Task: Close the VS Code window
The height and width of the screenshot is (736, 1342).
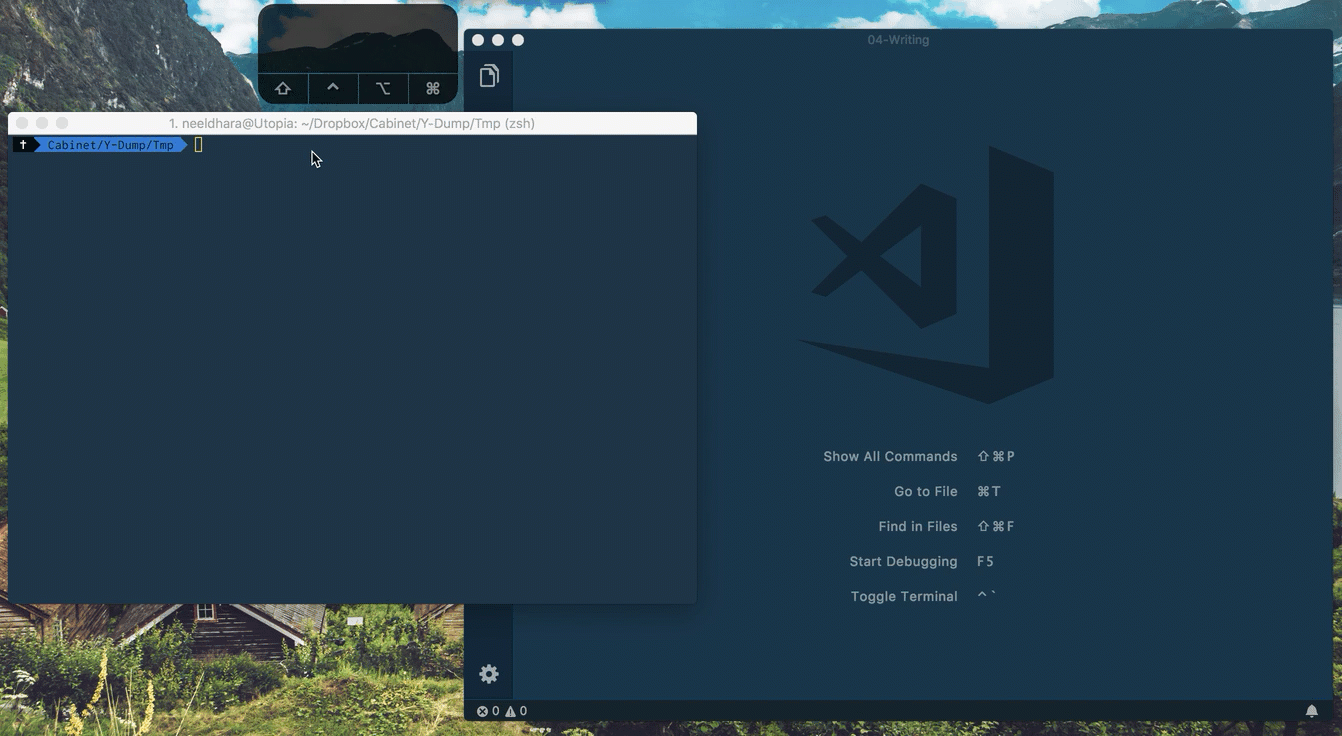Action: click(x=478, y=40)
